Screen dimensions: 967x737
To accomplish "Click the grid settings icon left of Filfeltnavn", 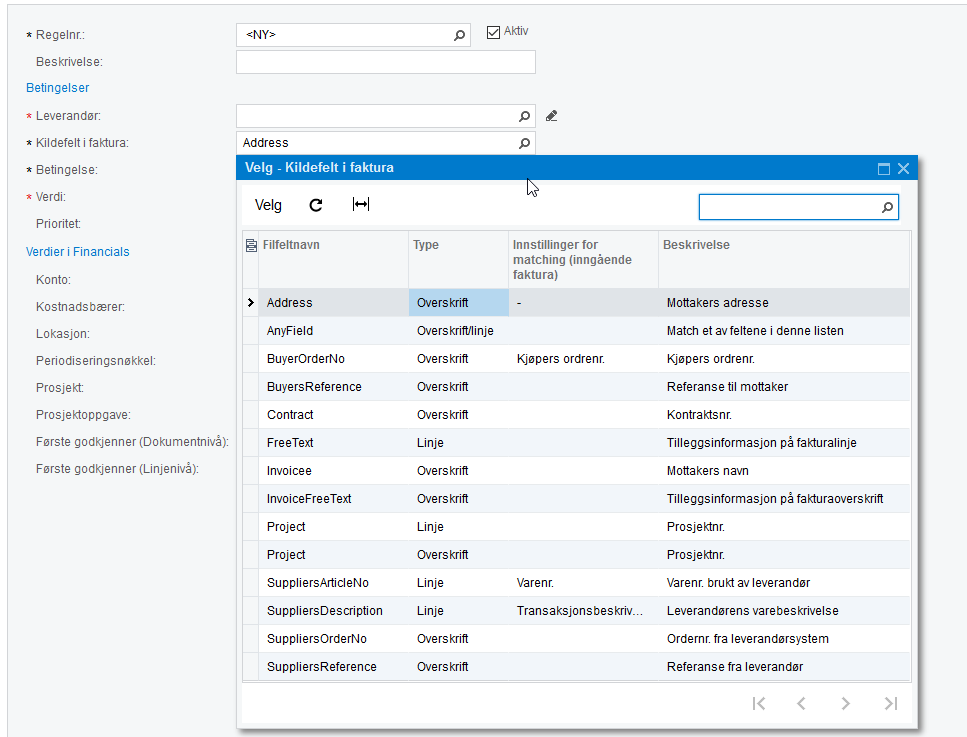I will [251, 245].
